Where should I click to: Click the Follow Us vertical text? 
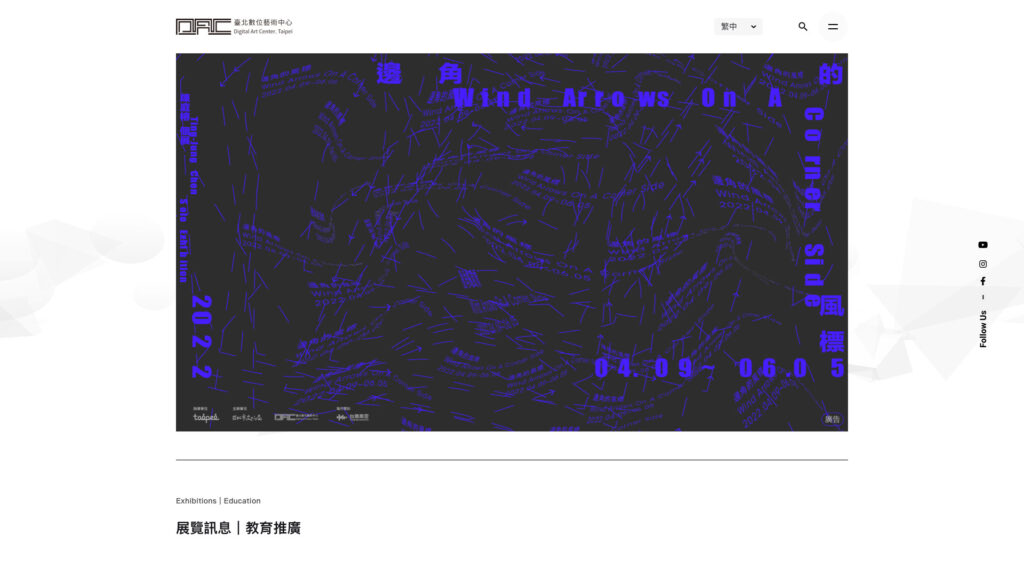(x=983, y=328)
